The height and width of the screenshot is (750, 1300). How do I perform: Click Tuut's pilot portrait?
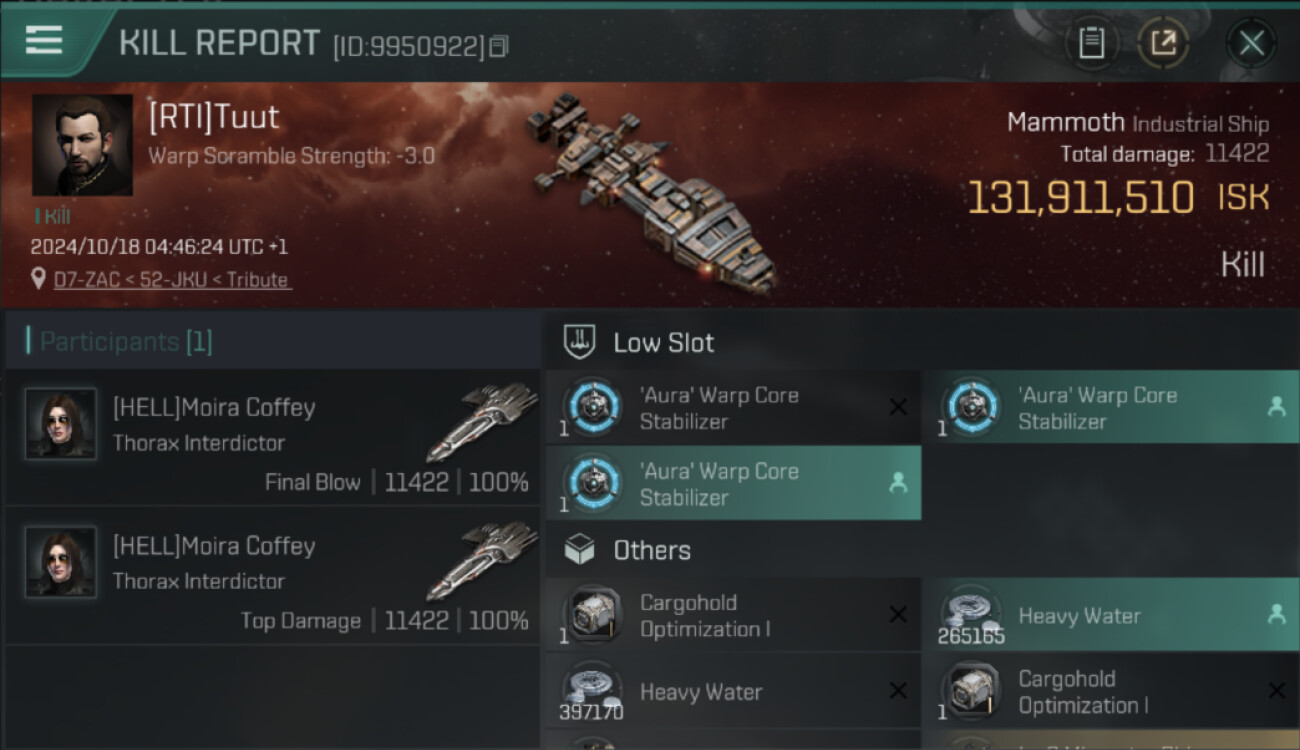pyautogui.click(x=82, y=145)
